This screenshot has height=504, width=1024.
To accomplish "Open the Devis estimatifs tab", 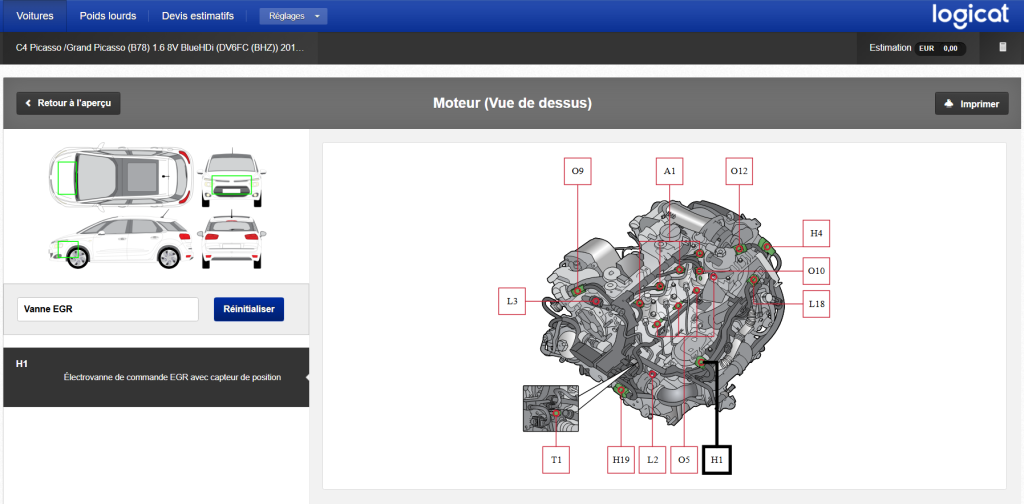I will (198, 16).
